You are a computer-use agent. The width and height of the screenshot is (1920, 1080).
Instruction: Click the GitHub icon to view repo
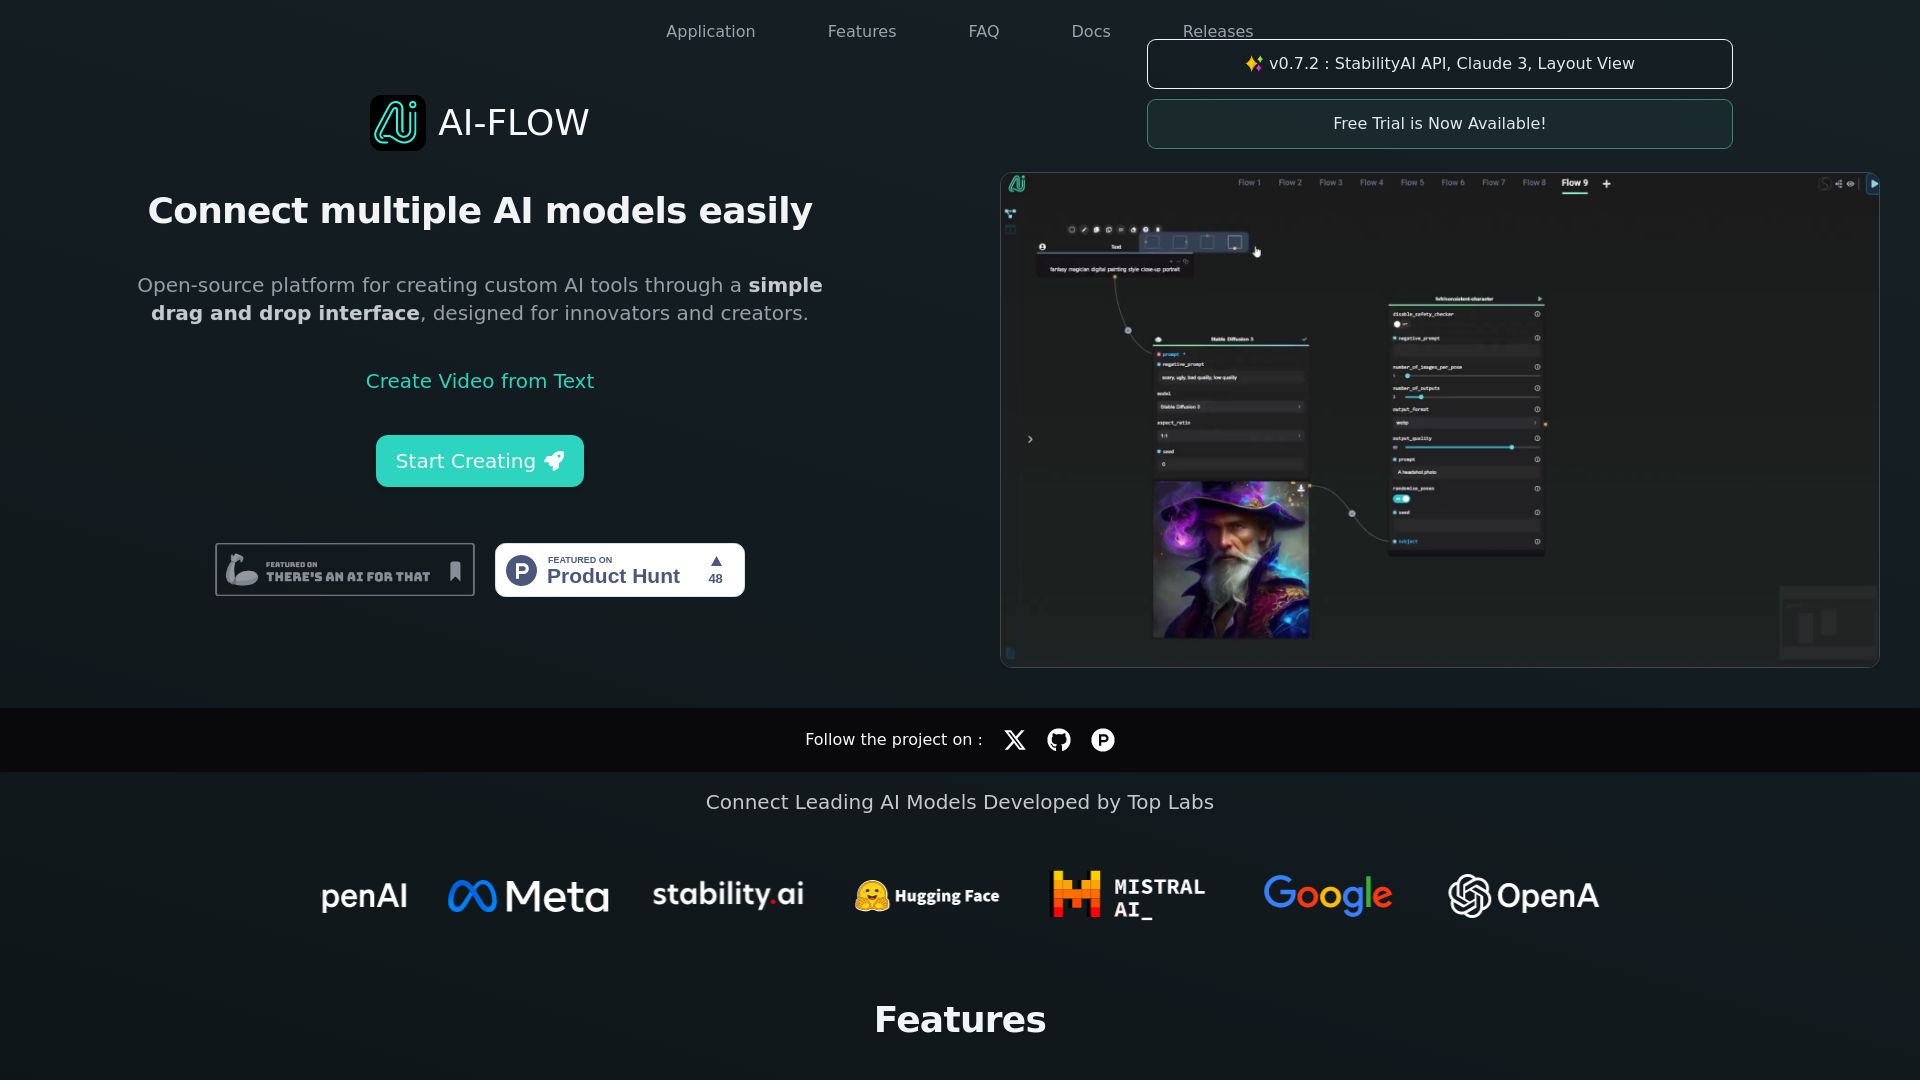(x=1059, y=740)
